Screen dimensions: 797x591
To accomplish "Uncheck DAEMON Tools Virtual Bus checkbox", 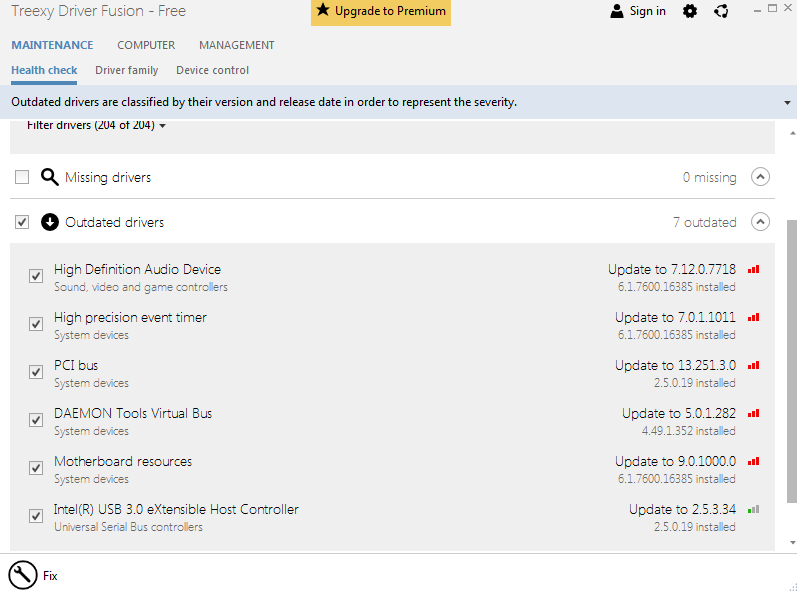I will point(36,420).
